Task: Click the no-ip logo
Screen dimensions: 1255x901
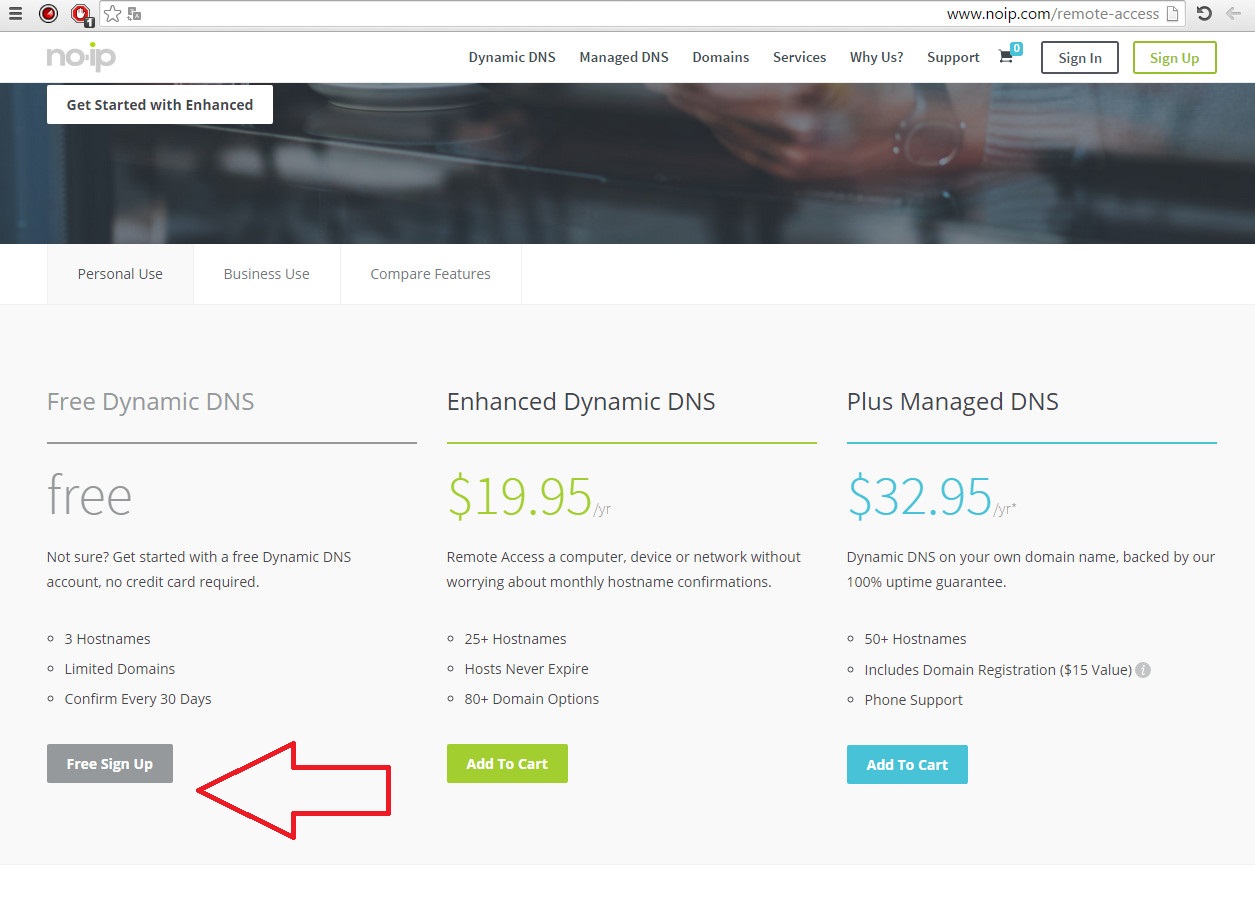Action: [81, 57]
